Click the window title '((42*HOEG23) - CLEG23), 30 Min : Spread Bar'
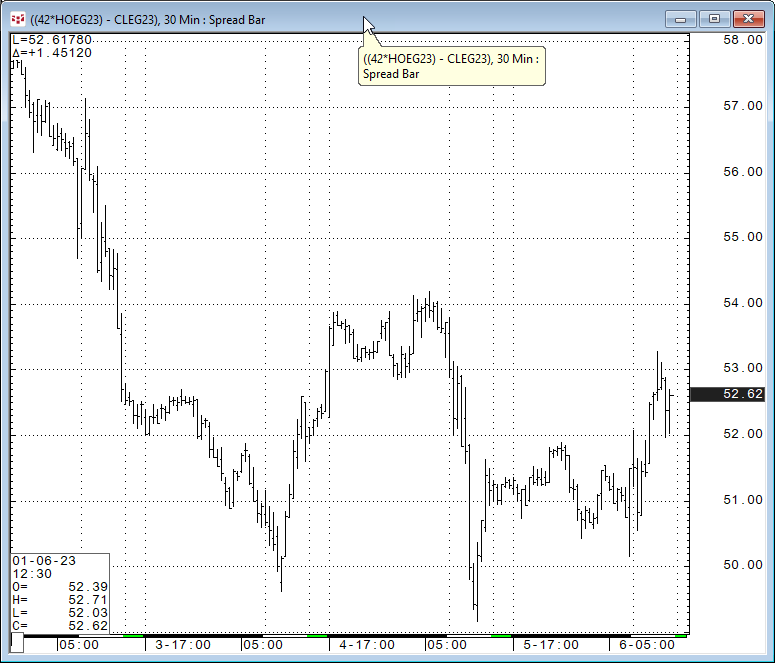The width and height of the screenshot is (775, 663). (x=148, y=20)
